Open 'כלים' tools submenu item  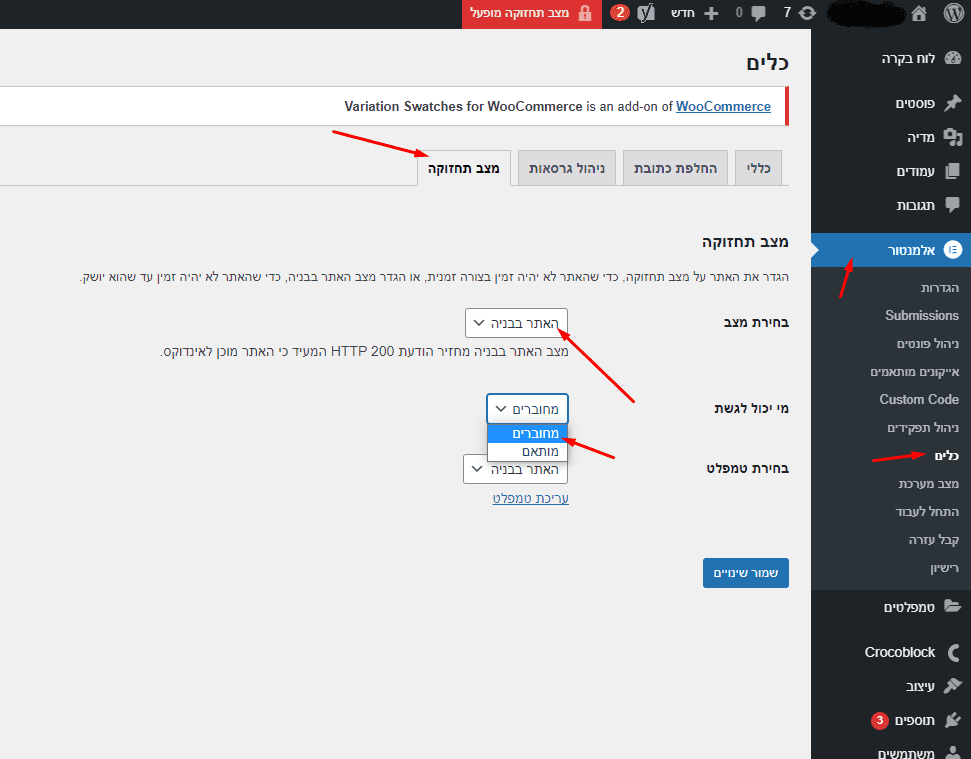[x=946, y=456]
